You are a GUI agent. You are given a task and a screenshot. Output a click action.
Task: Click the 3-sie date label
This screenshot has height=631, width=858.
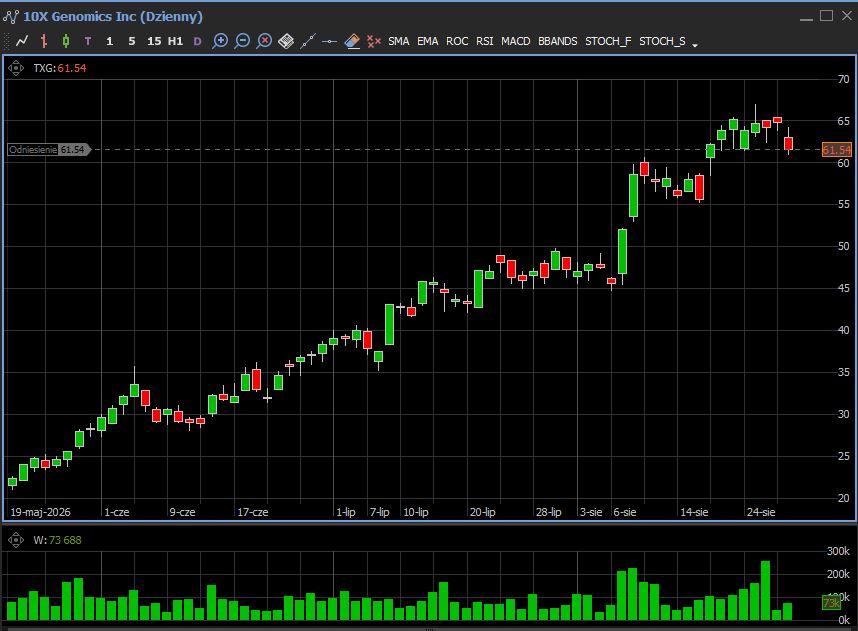tap(591, 512)
